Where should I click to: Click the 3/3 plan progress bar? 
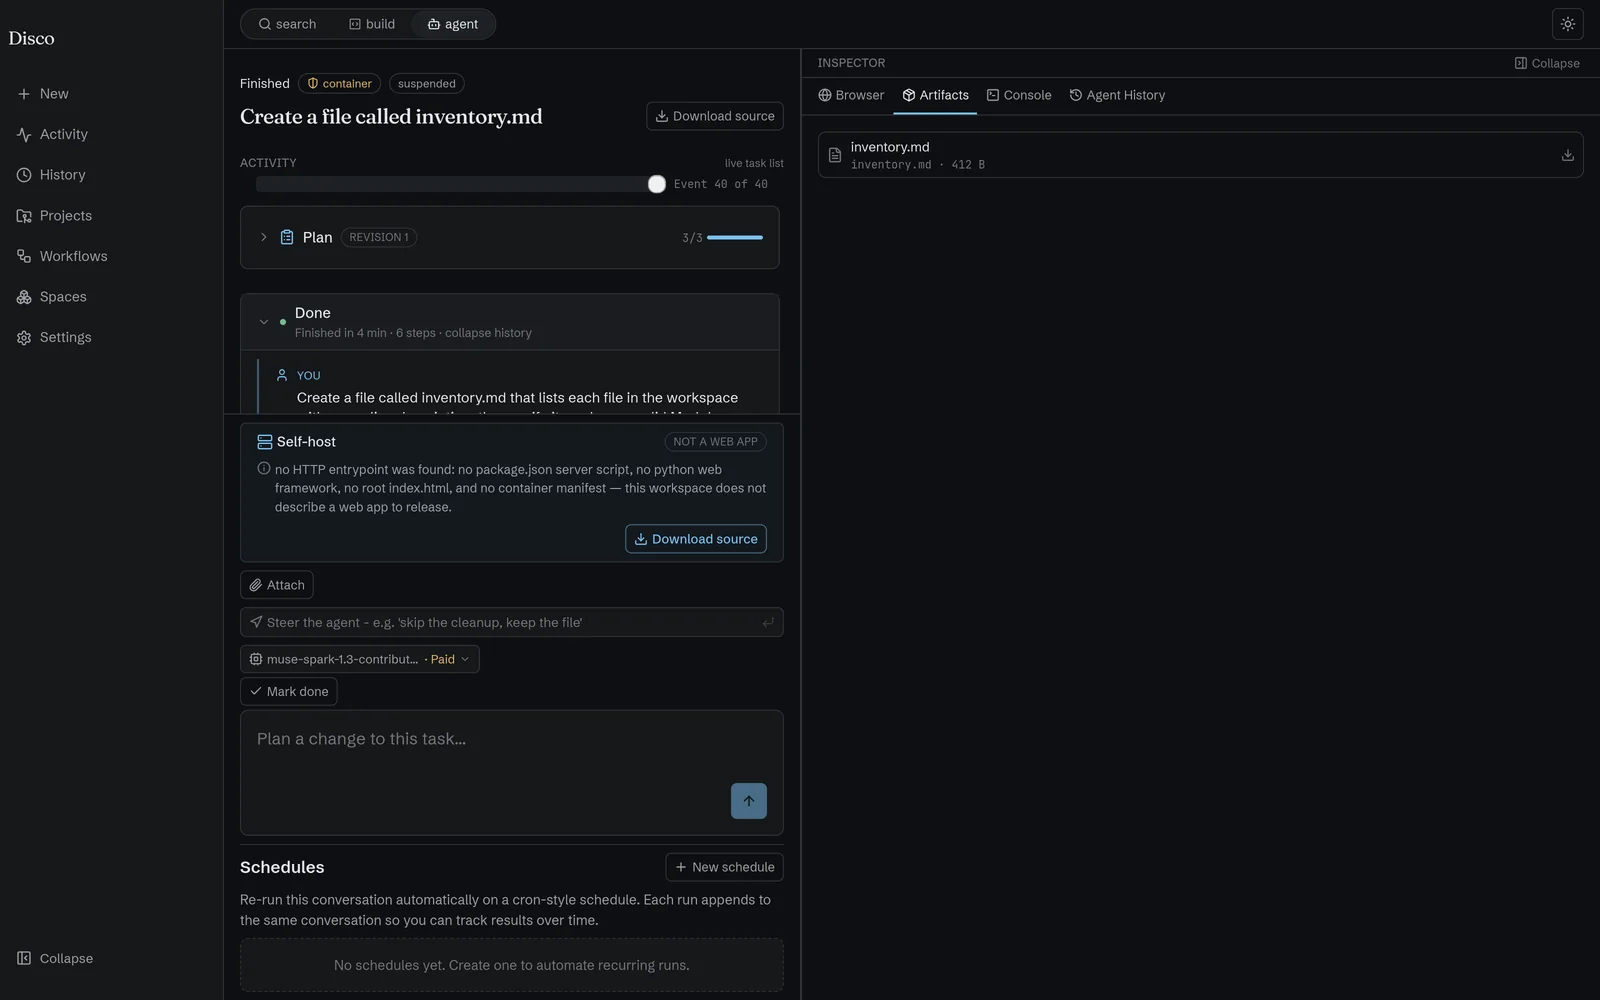(x=735, y=238)
